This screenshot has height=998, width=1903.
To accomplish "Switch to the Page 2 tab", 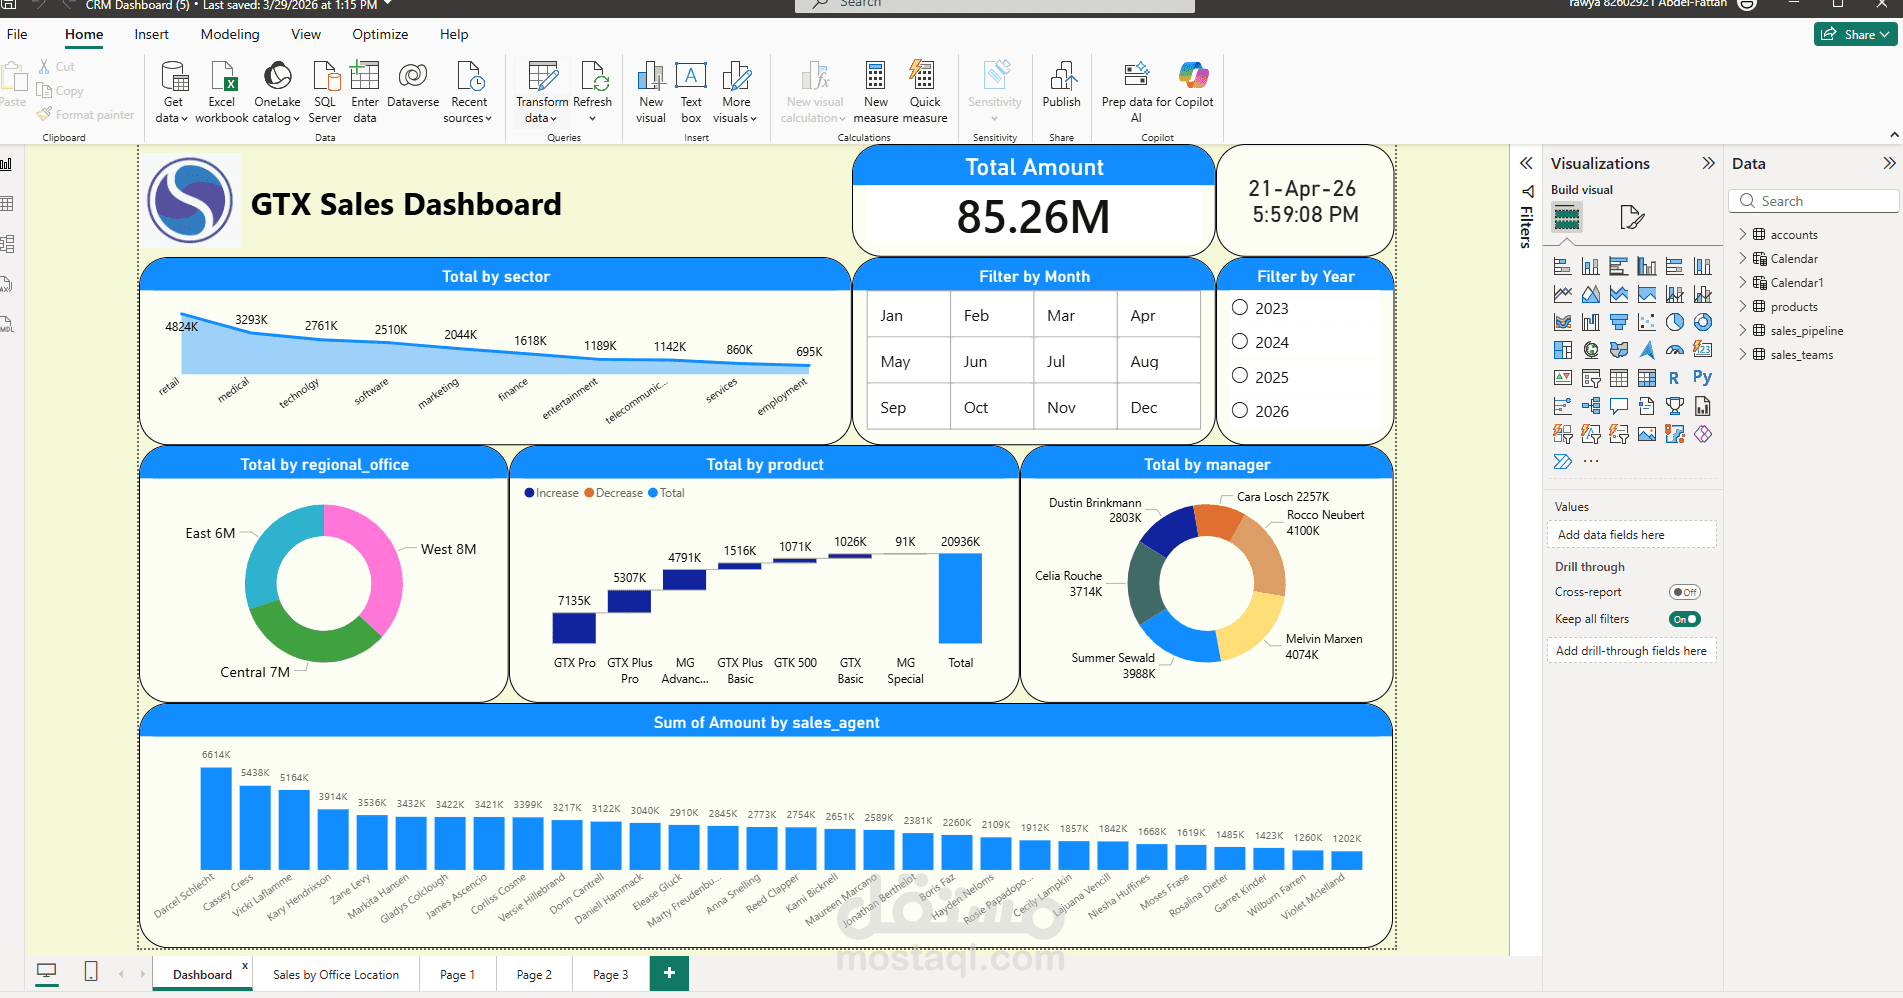I will [534, 974].
